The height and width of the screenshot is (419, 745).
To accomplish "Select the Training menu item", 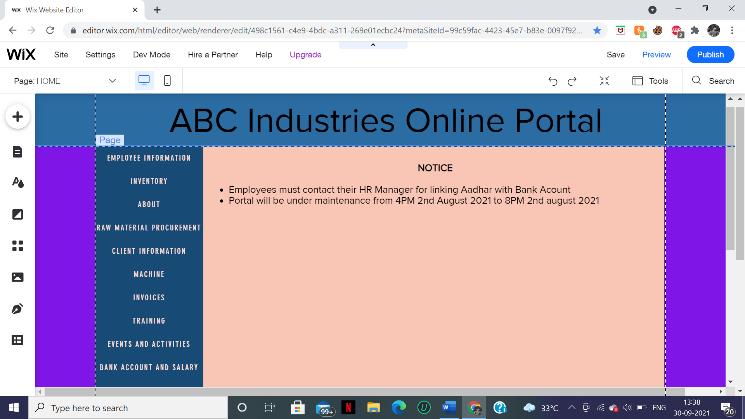I will coord(149,321).
